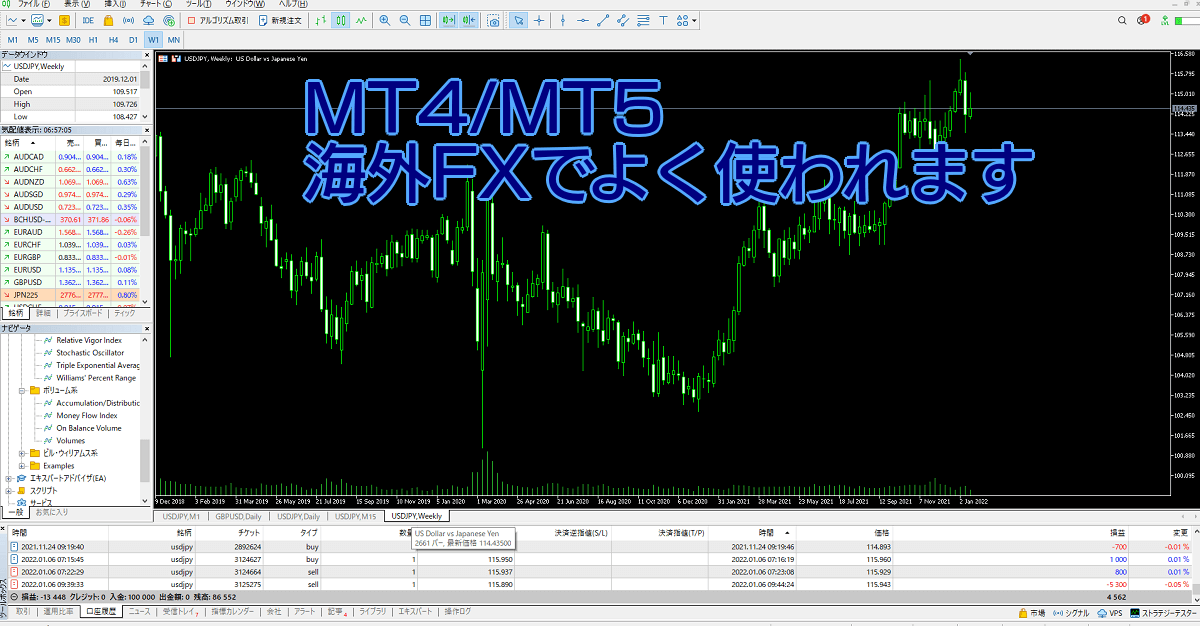Expand エキスパートアドバイザ(EA) node
Screen dimensions: 1200x626
point(8,478)
